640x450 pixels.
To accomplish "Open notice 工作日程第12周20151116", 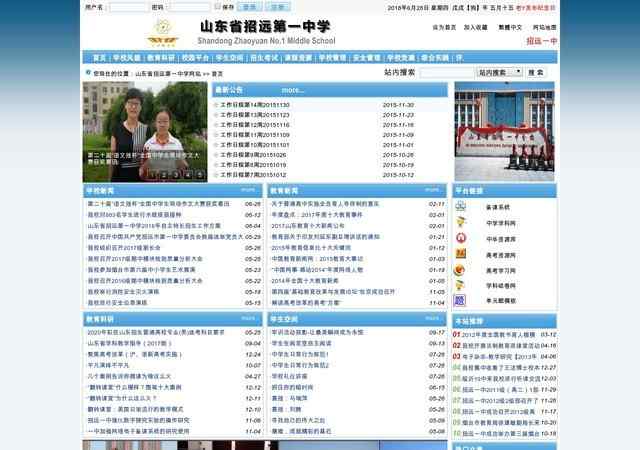I will coord(255,125).
